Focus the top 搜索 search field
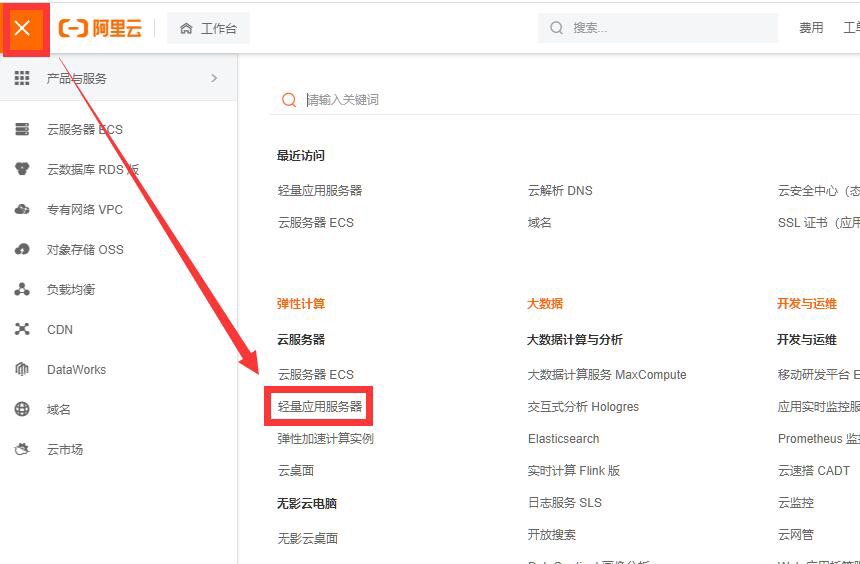Screen dimensions: 860x564 point(658,27)
